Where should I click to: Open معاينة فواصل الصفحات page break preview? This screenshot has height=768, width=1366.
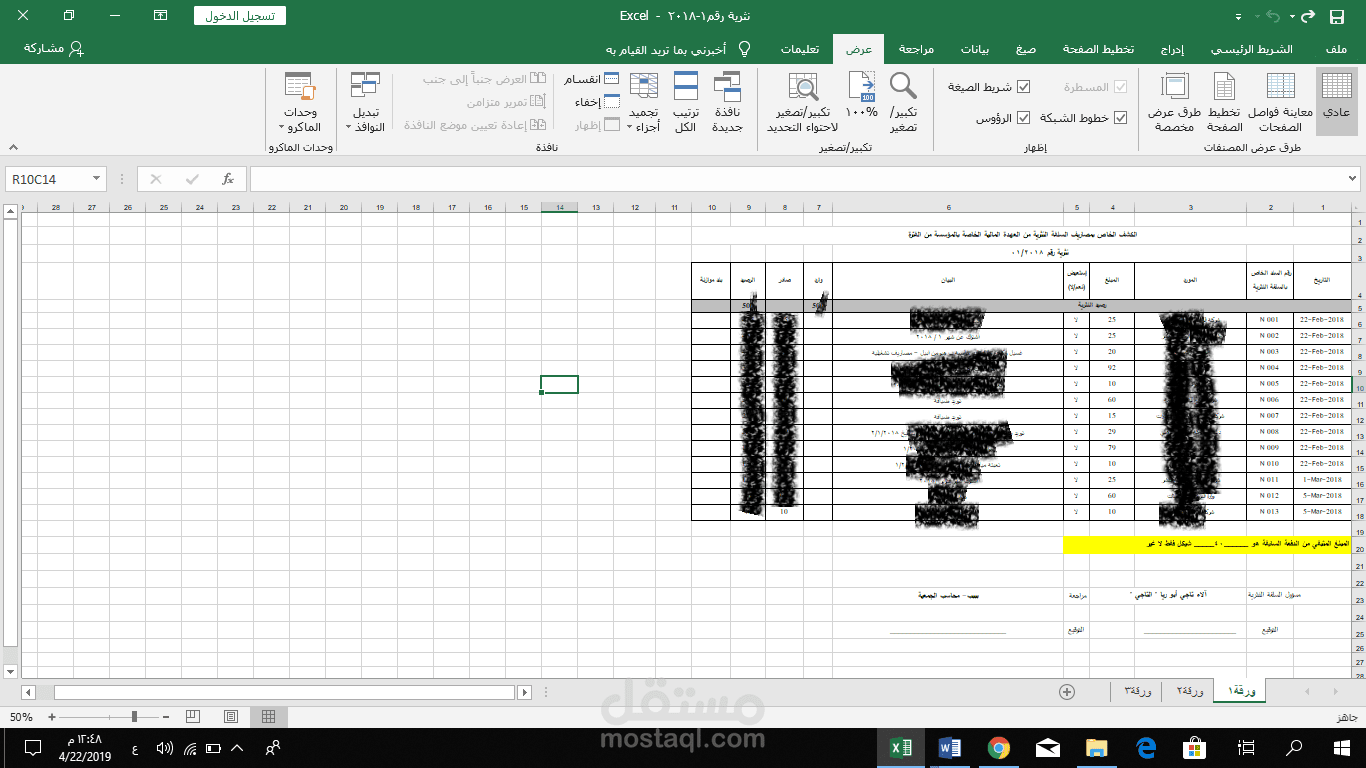[1280, 103]
